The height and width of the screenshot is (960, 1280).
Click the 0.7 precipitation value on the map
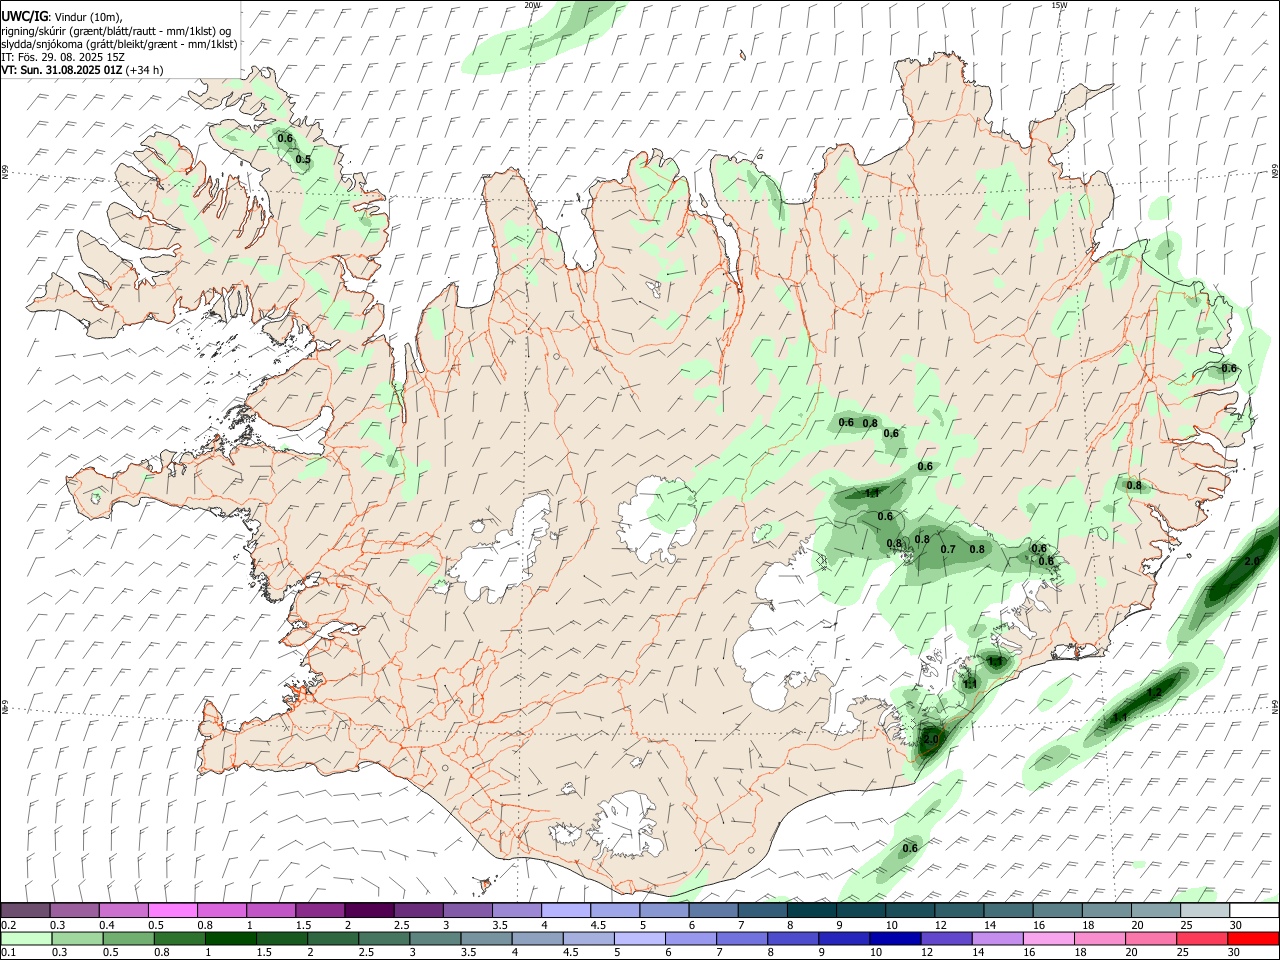click(x=948, y=549)
